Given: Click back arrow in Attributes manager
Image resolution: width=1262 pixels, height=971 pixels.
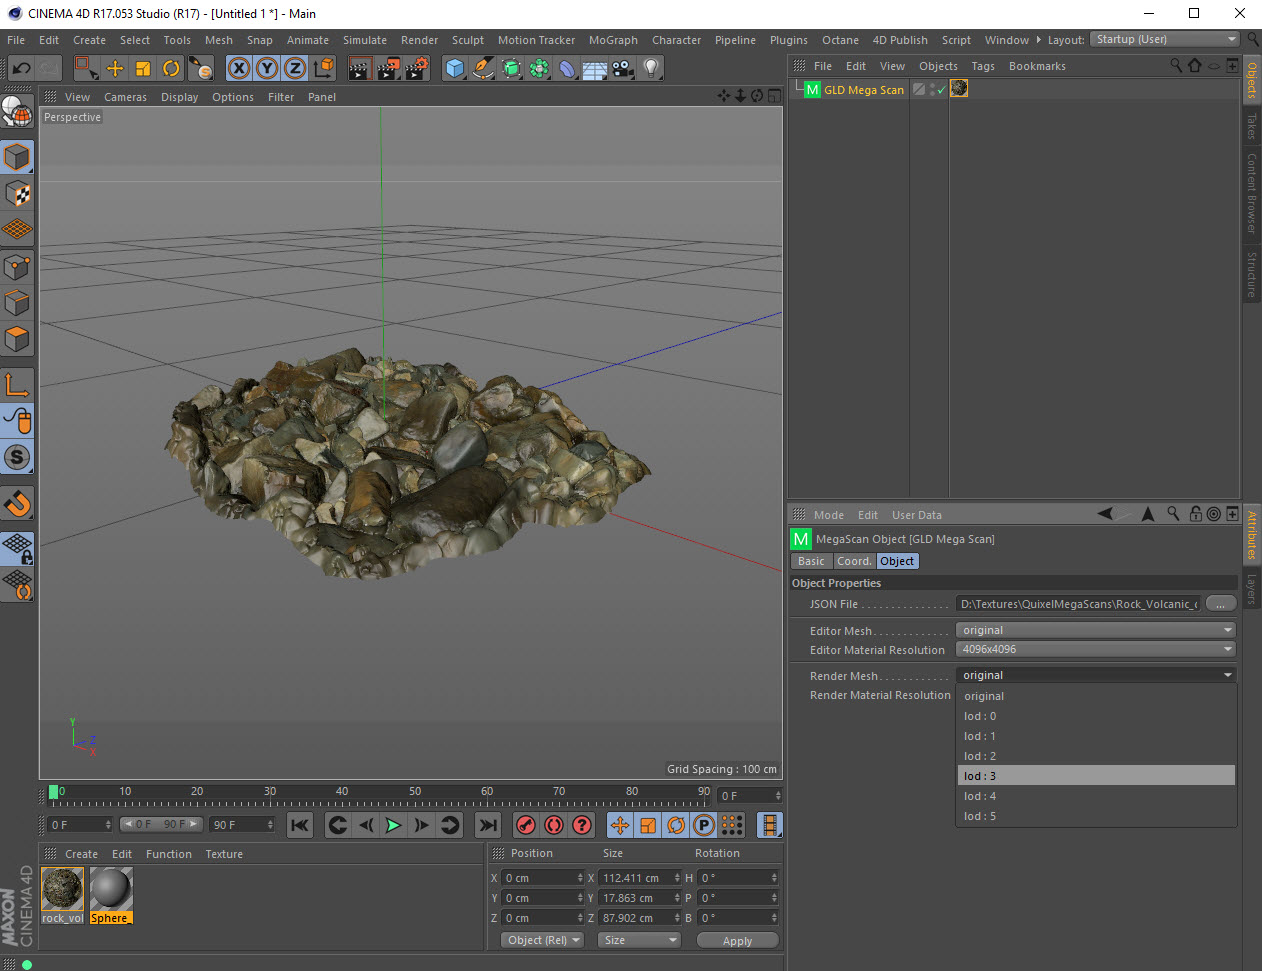Looking at the screenshot, I should pyautogui.click(x=1105, y=514).
